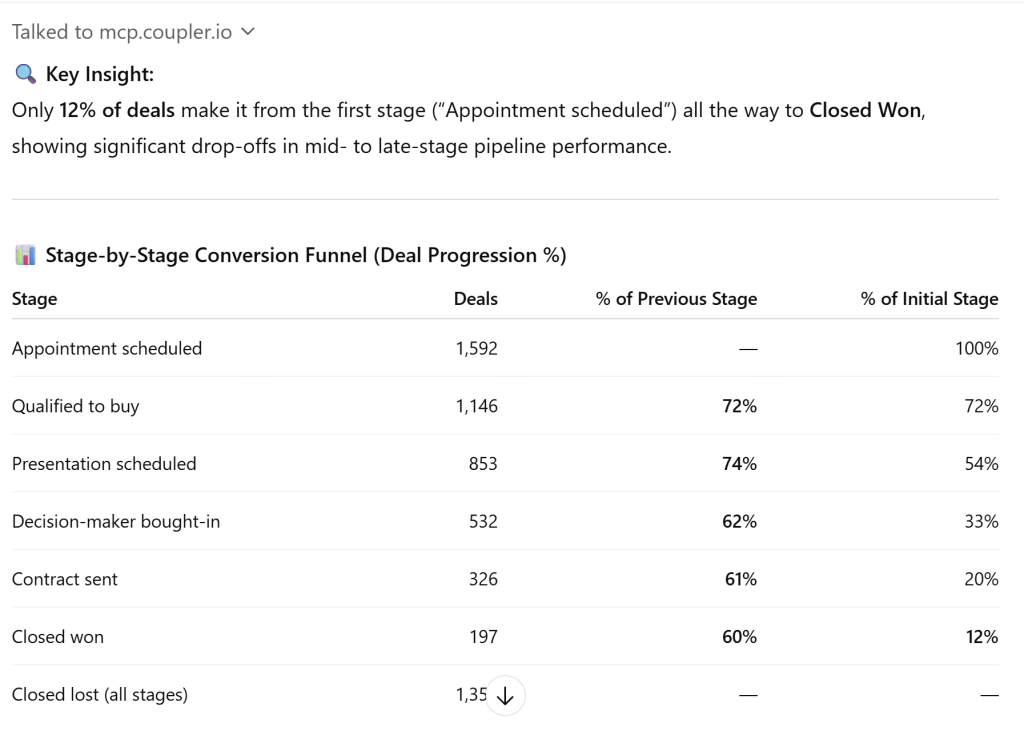
Task: Click the 'Decision-maker bought-in' stage label
Action: 116,522
